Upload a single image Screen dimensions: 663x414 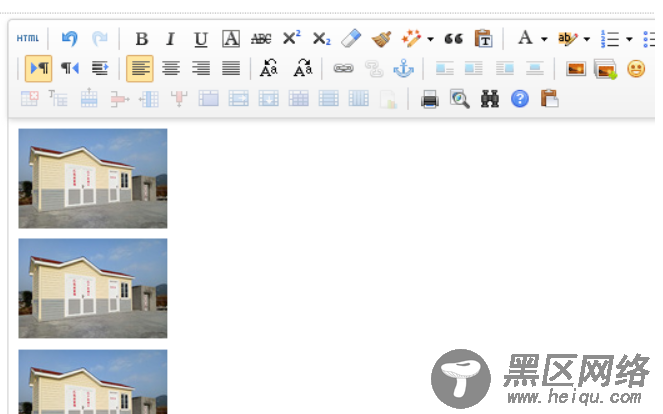[576, 69]
